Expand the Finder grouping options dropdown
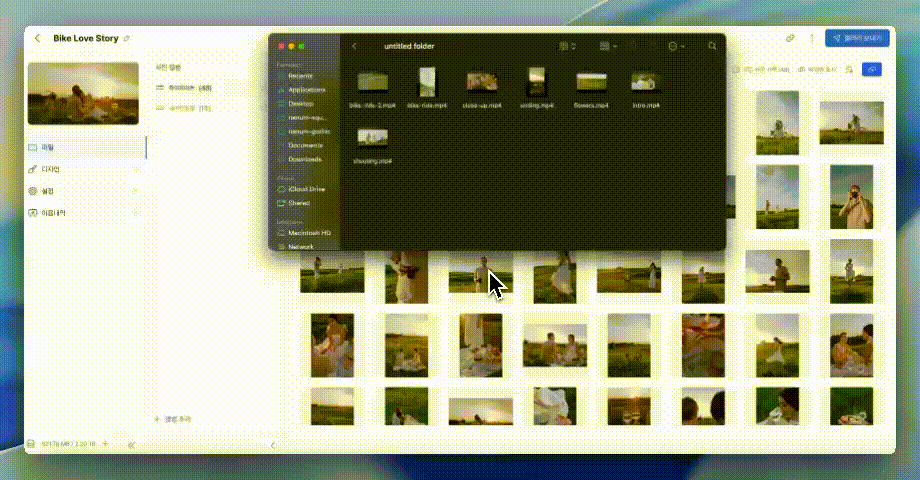The image size is (920, 480). click(607, 46)
